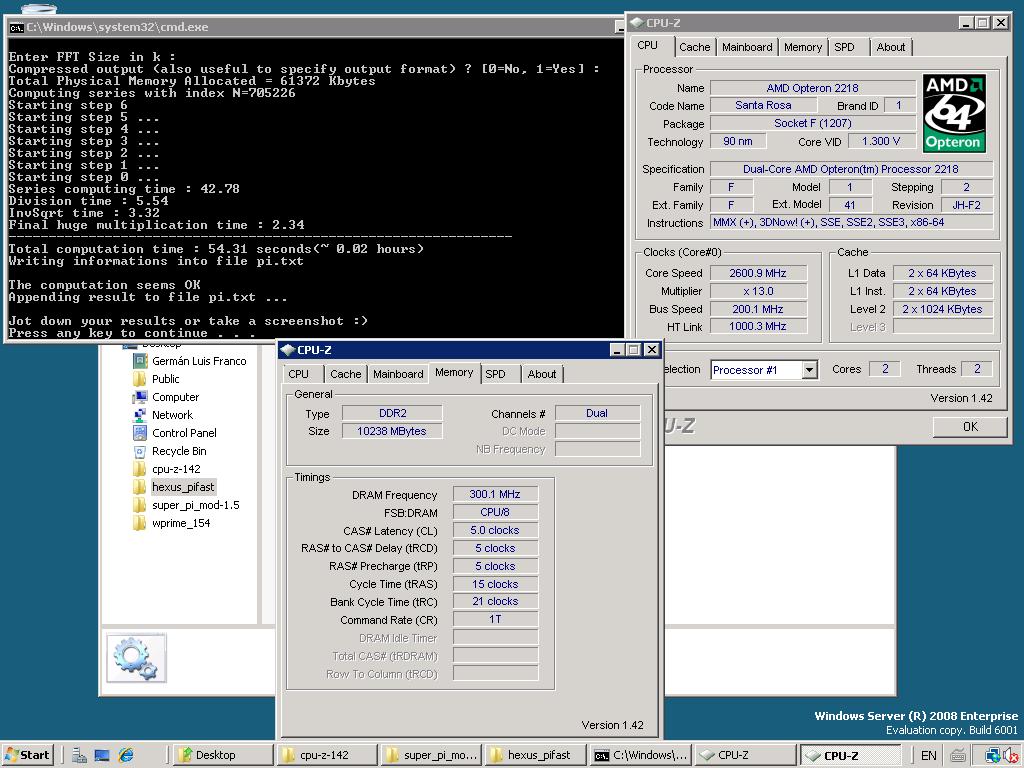Switch to the cpu-z-142 taskbar button

pyautogui.click(x=327, y=755)
